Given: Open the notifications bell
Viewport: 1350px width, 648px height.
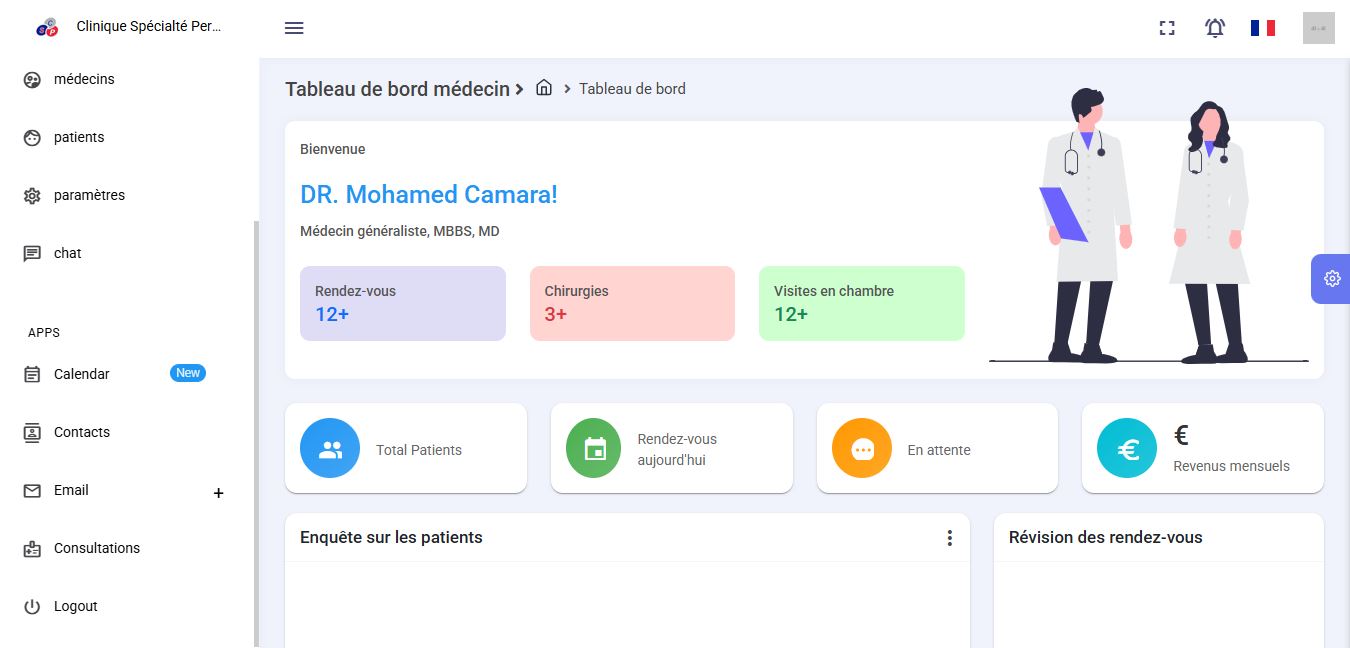Looking at the screenshot, I should (1215, 28).
